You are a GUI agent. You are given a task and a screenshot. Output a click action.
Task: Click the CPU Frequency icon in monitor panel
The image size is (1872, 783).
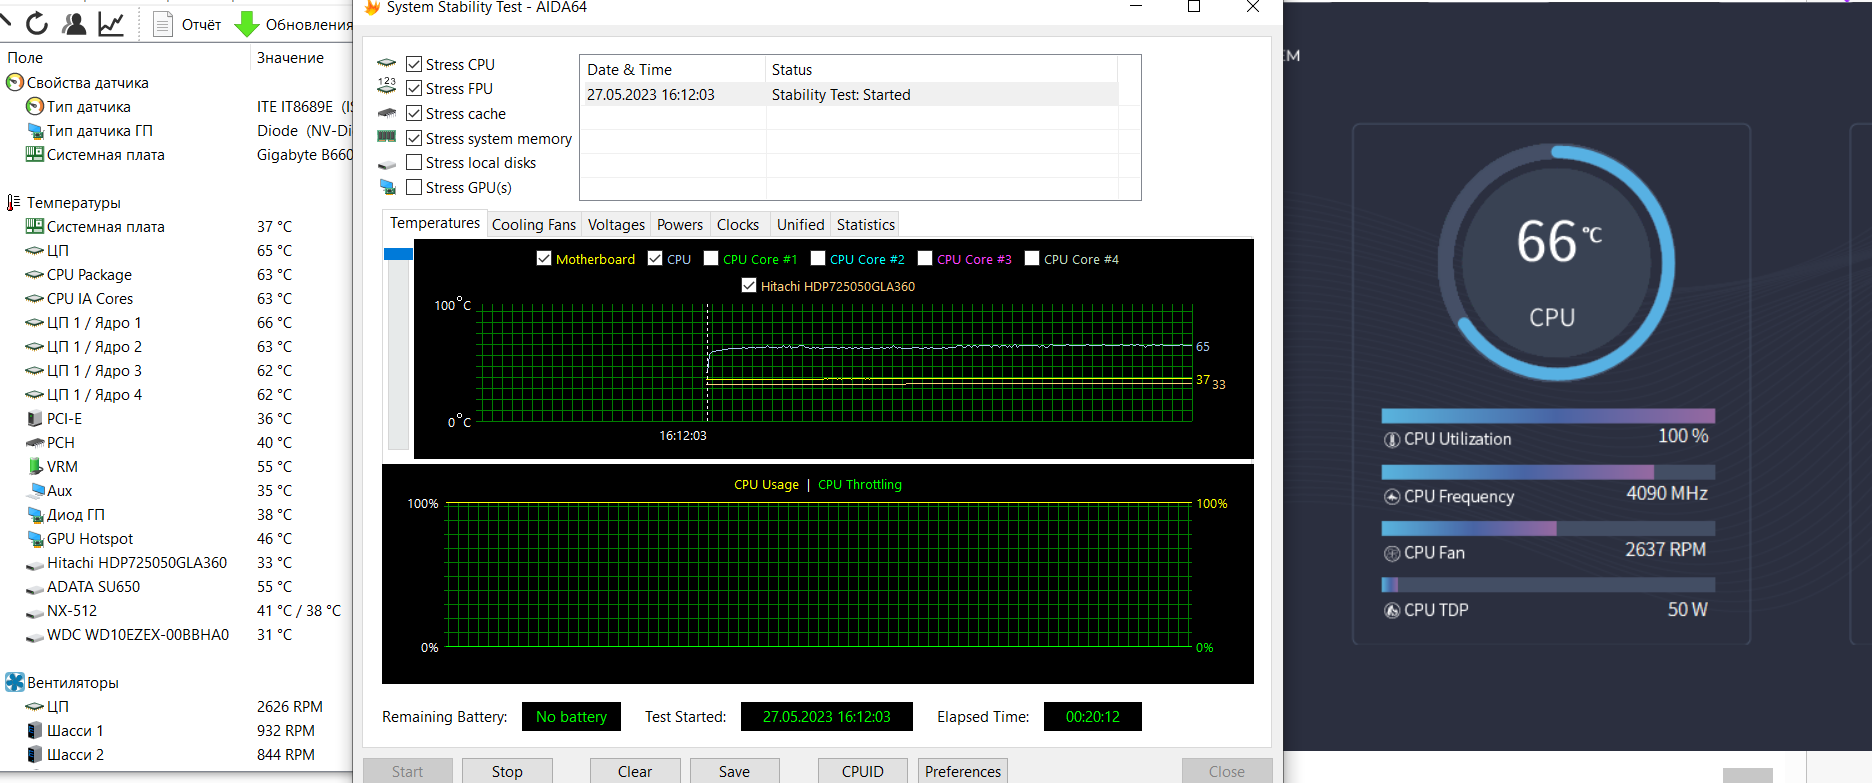pos(1392,496)
